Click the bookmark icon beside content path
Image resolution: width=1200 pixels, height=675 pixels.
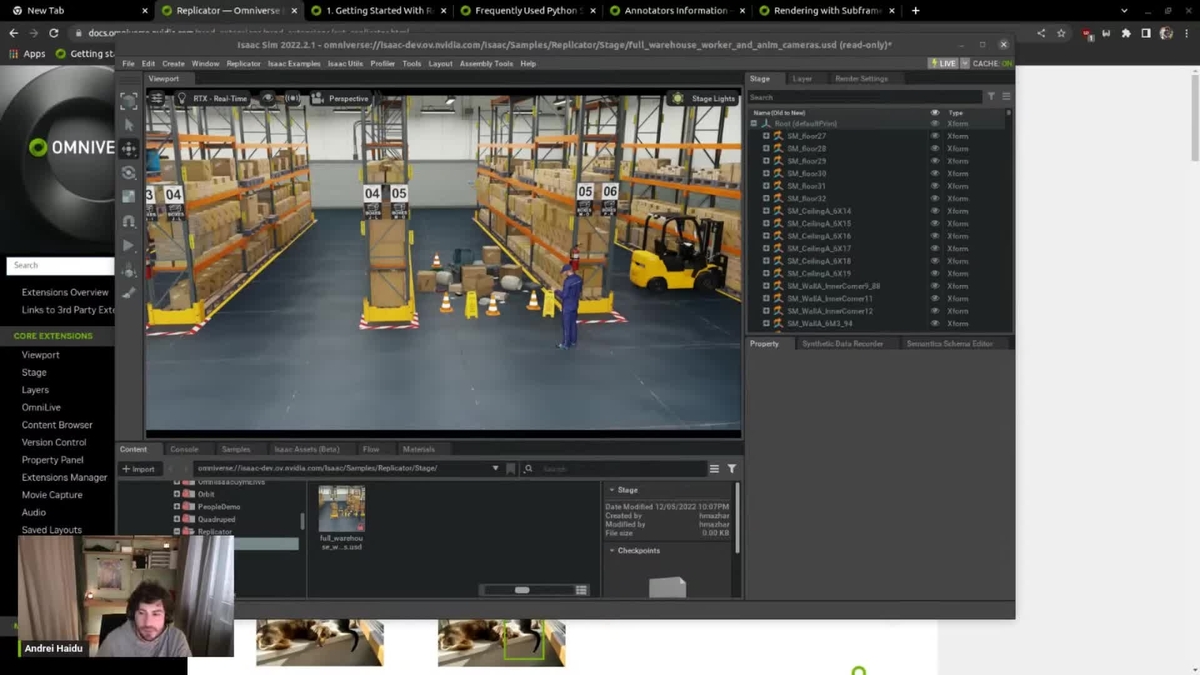511,469
